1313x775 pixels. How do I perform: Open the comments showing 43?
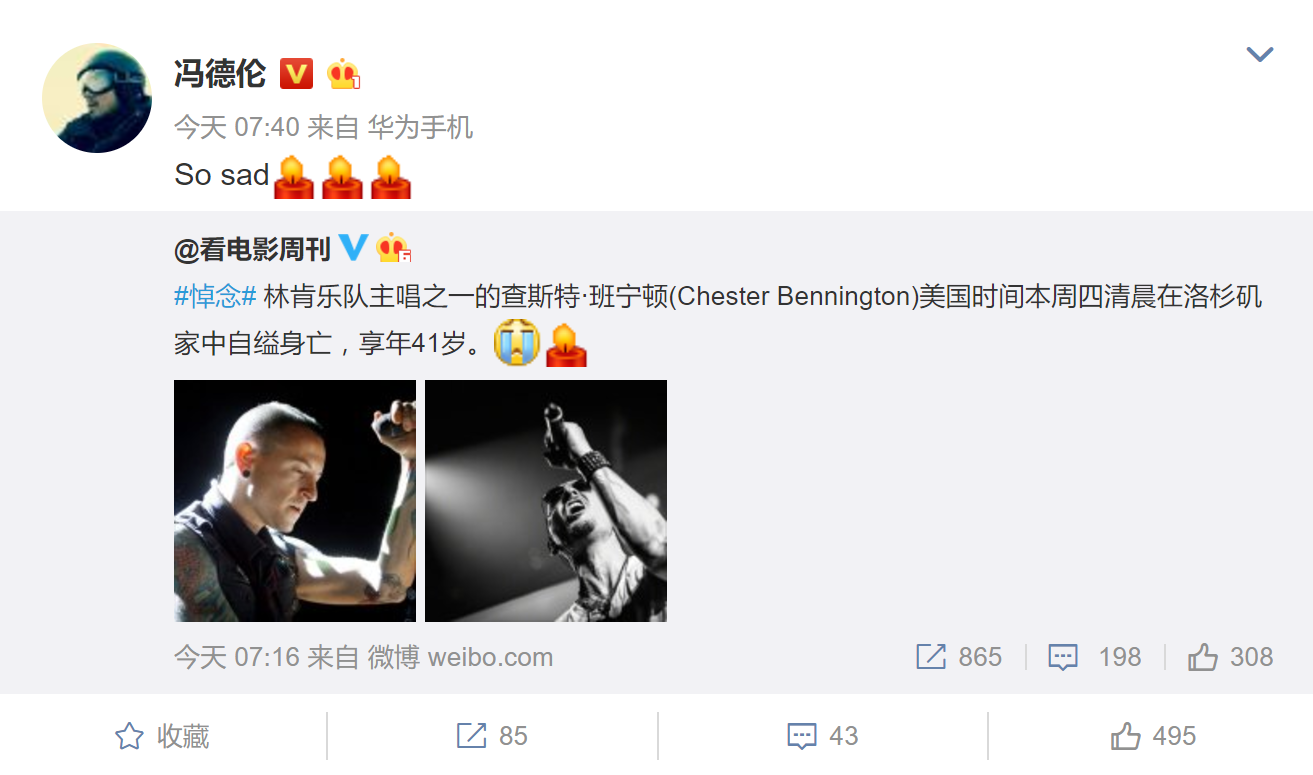[x=822, y=737]
